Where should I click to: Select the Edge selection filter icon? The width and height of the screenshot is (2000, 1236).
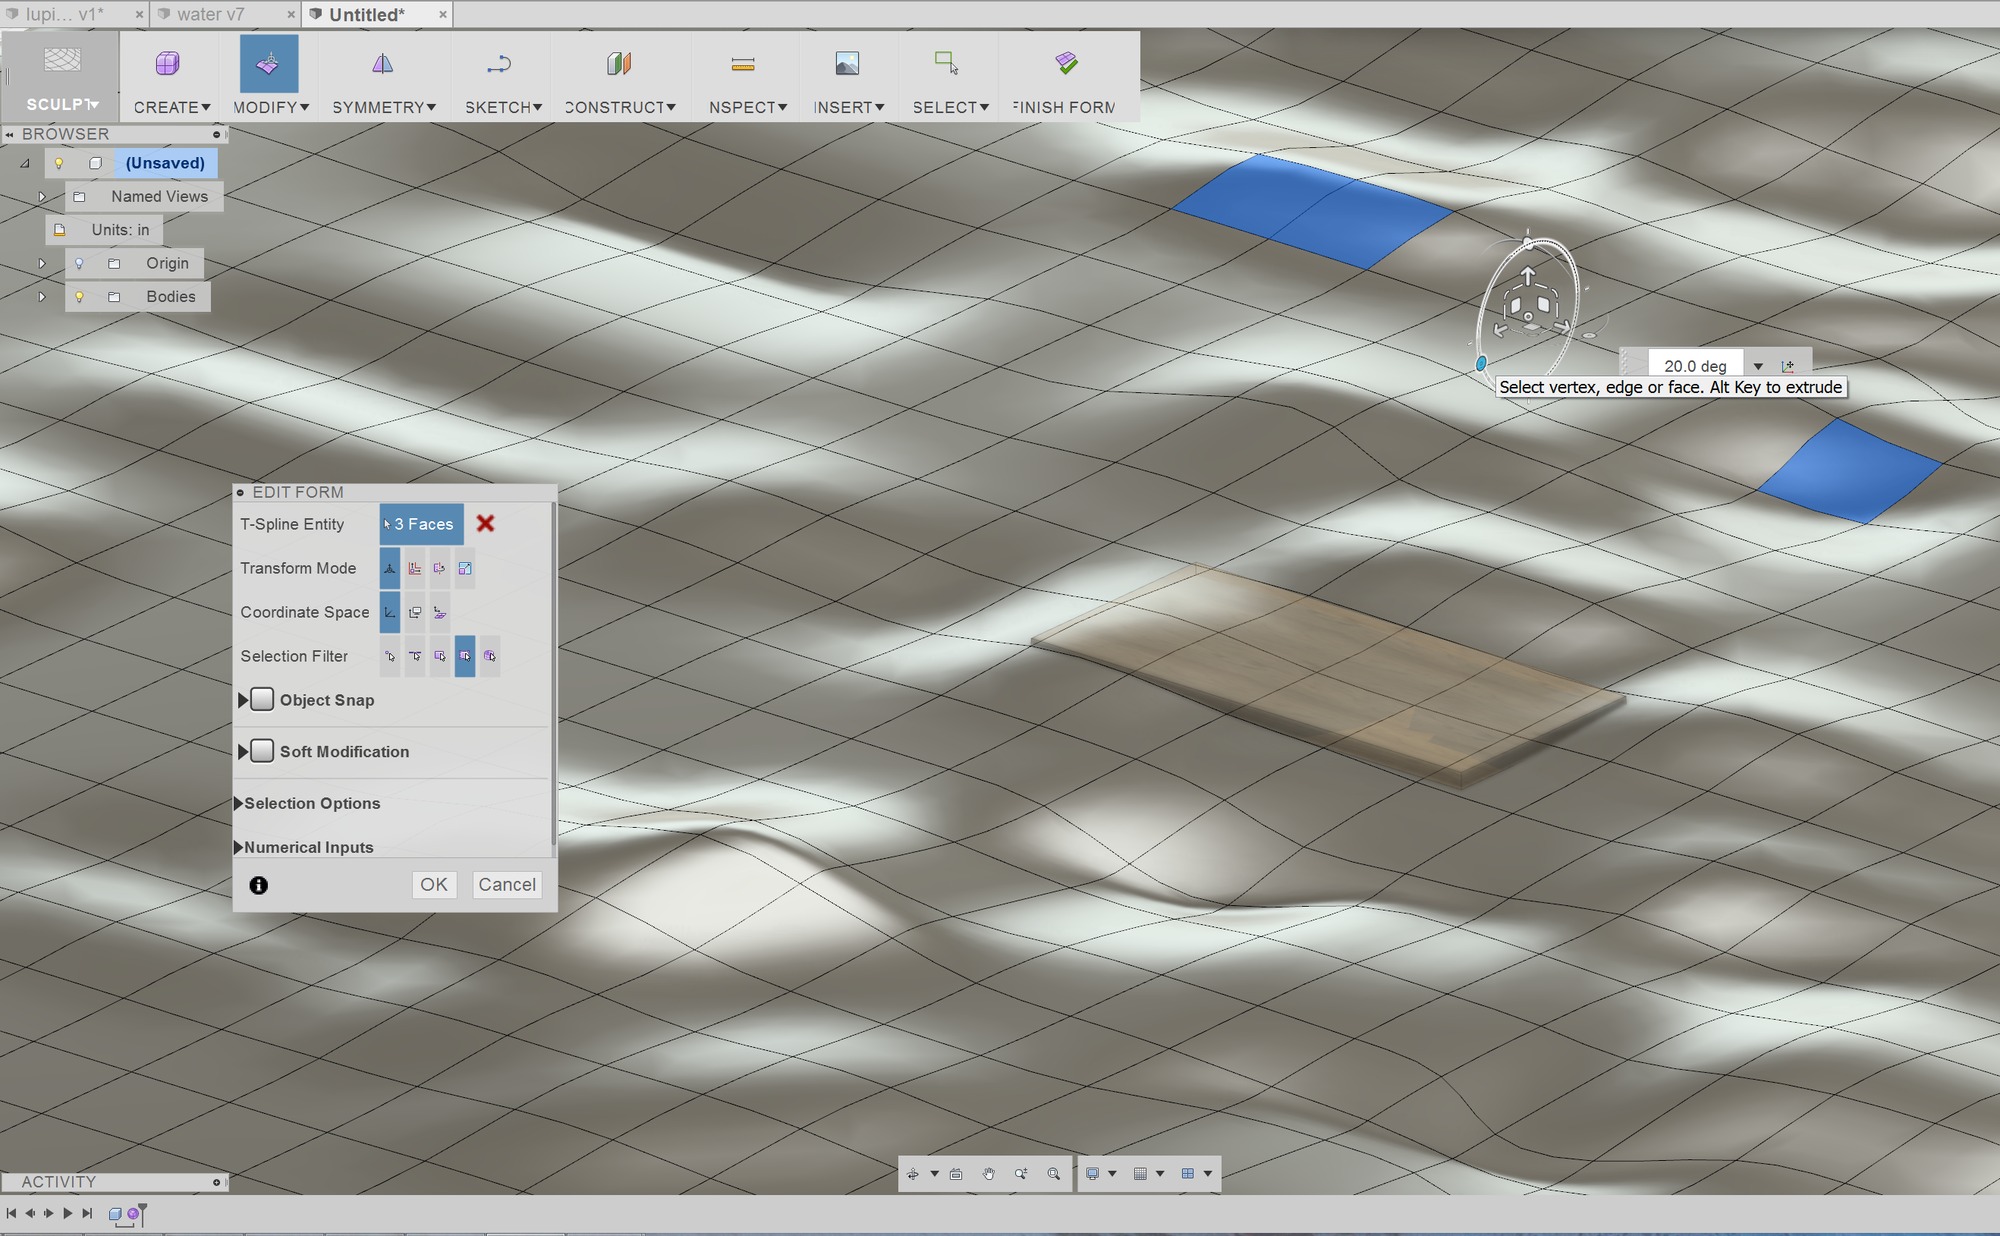pyautogui.click(x=415, y=657)
